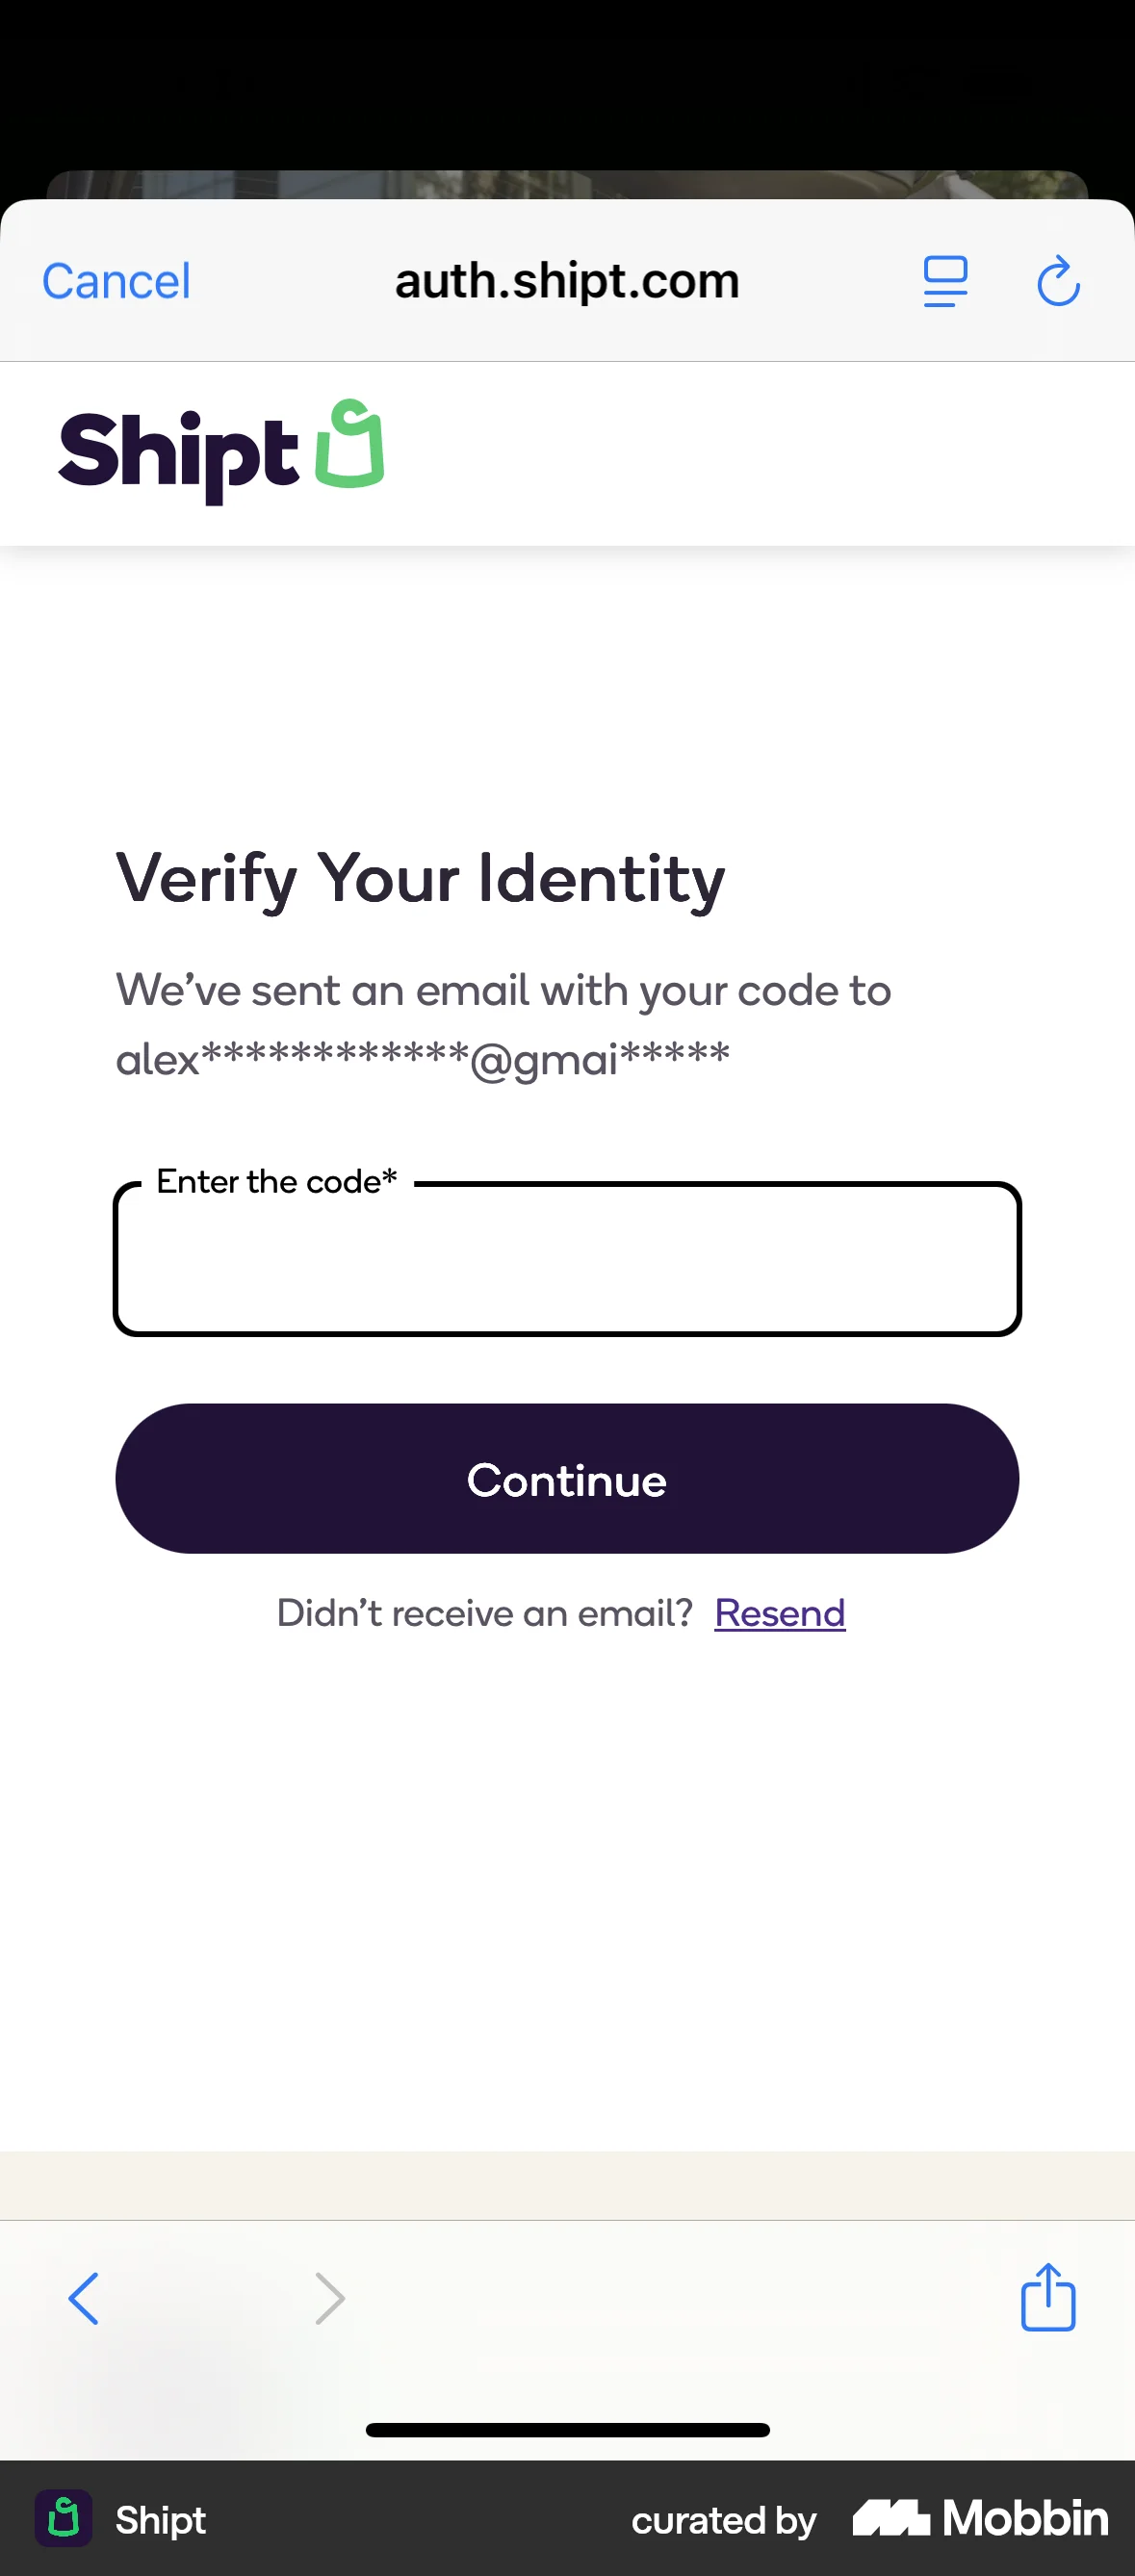This screenshot has width=1135, height=2576.
Task: Tap the share sheet icon
Action: click(1047, 2297)
